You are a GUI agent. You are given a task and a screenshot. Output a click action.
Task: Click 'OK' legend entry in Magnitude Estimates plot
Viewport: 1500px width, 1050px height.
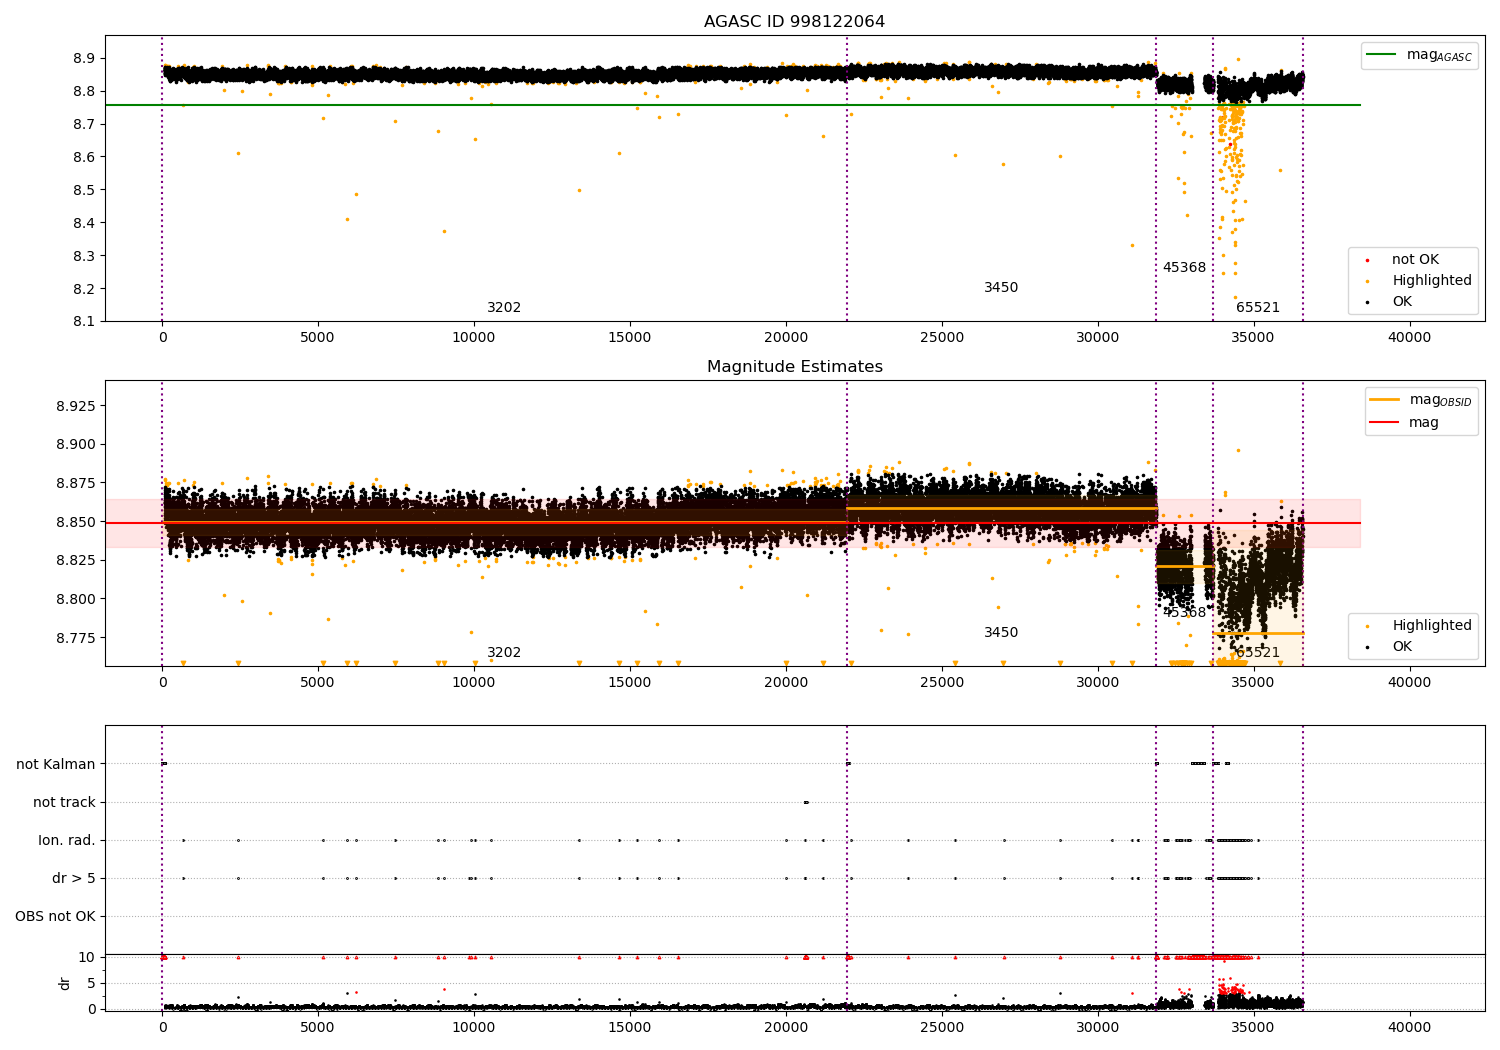pyautogui.click(x=1402, y=647)
